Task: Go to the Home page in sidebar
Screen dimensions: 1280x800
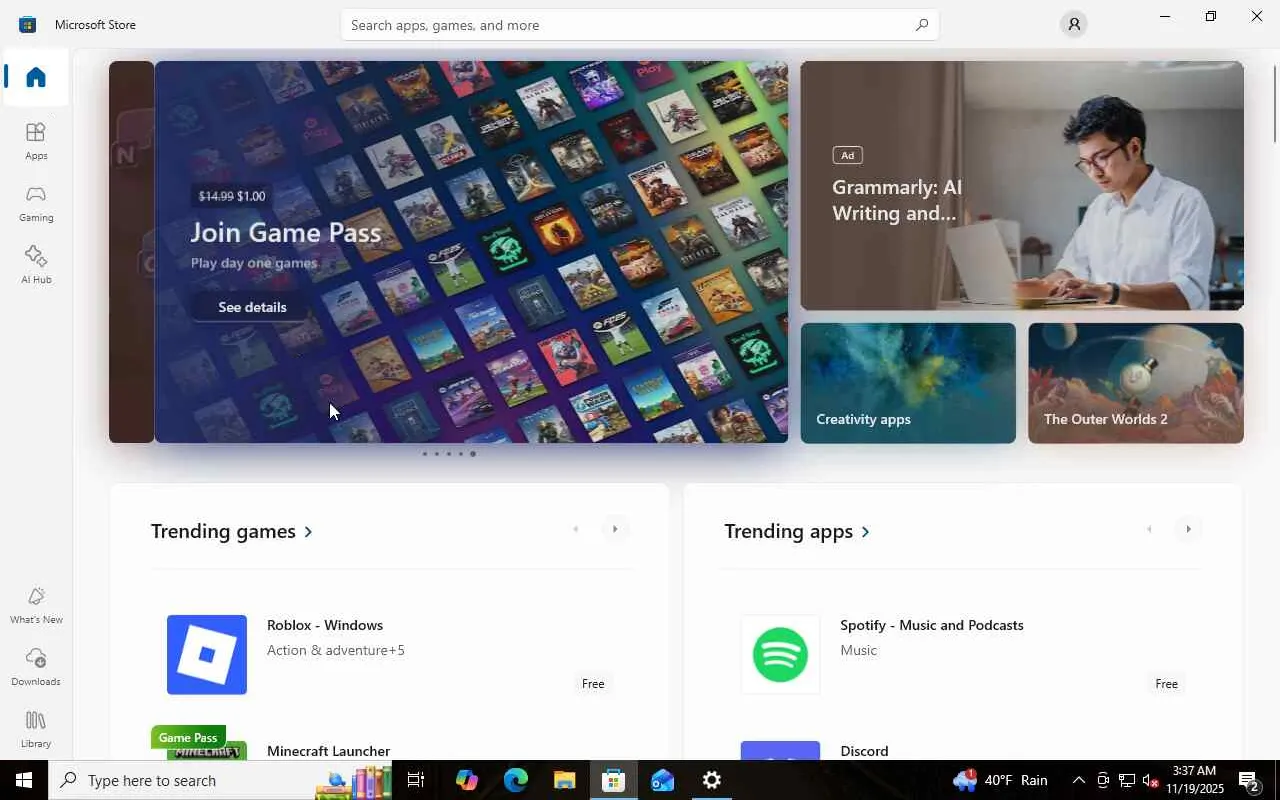Action: (x=36, y=77)
